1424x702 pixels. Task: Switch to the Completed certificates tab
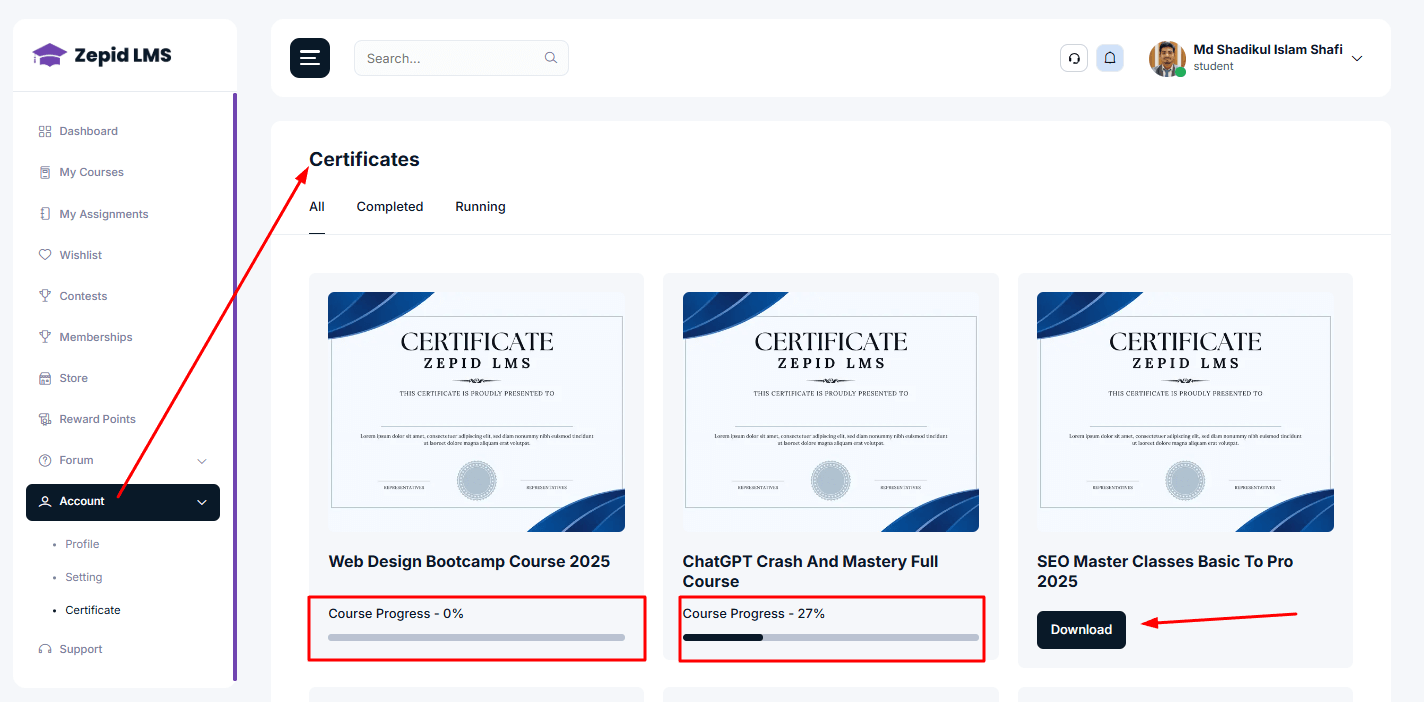coord(390,207)
